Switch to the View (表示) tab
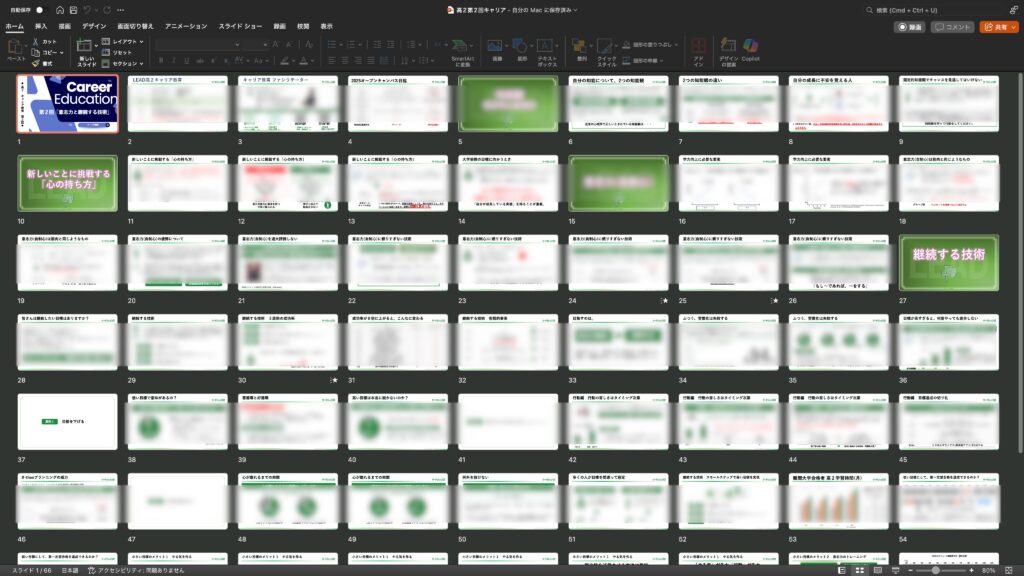Image resolution: width=1024 pixels, height=576 pixels. point(327,26)
